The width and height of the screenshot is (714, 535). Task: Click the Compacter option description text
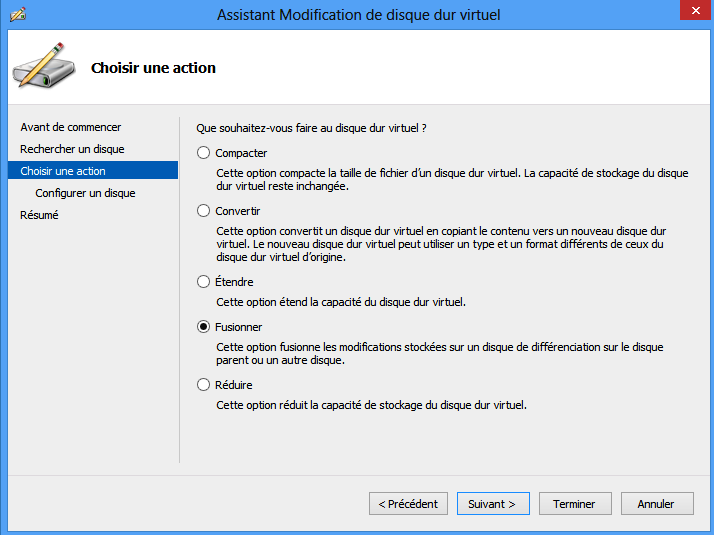[452, 179]
